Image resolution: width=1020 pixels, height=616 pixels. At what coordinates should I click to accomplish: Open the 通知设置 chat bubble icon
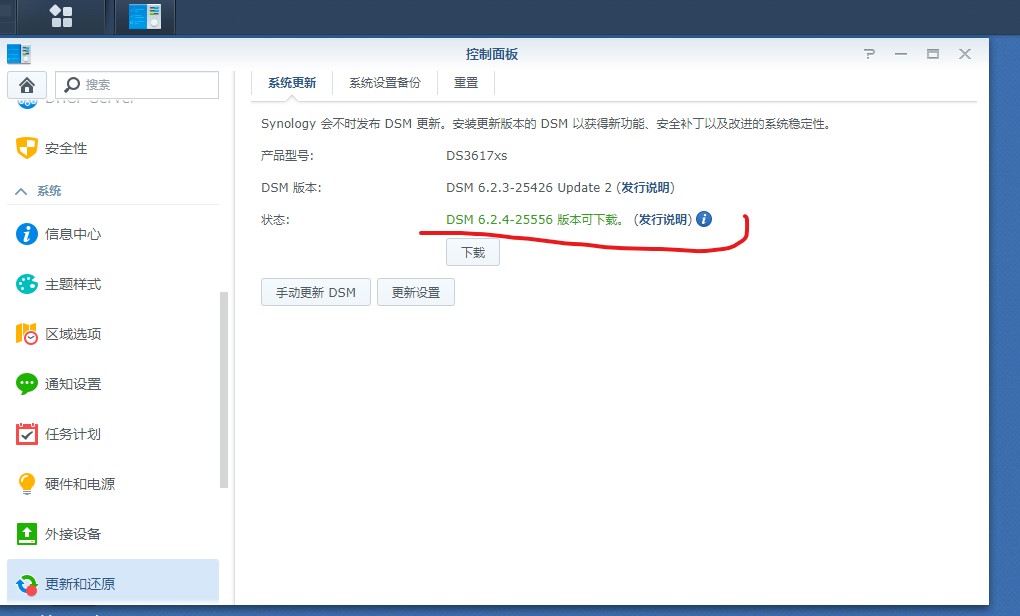pos(27,384)
